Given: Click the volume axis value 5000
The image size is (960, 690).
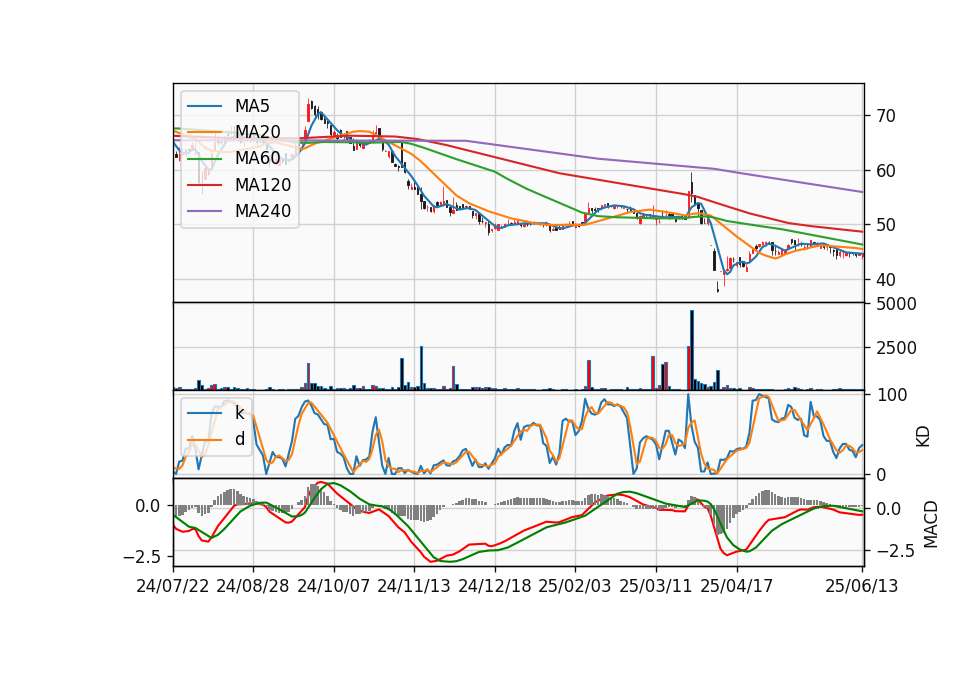Looking at the screenshot, I should 896,304.
